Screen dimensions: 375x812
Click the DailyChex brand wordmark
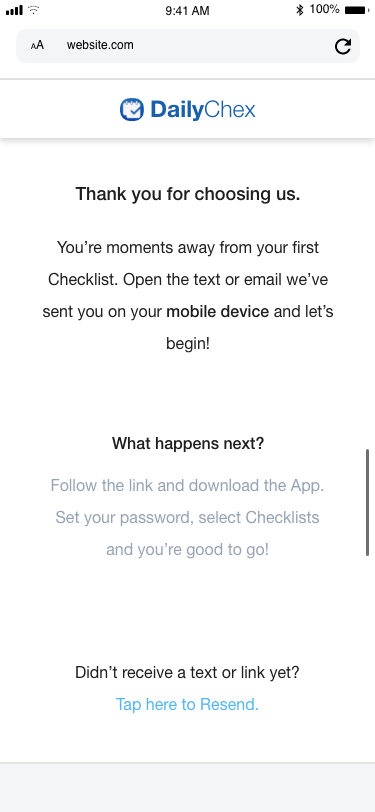(203, 110)
